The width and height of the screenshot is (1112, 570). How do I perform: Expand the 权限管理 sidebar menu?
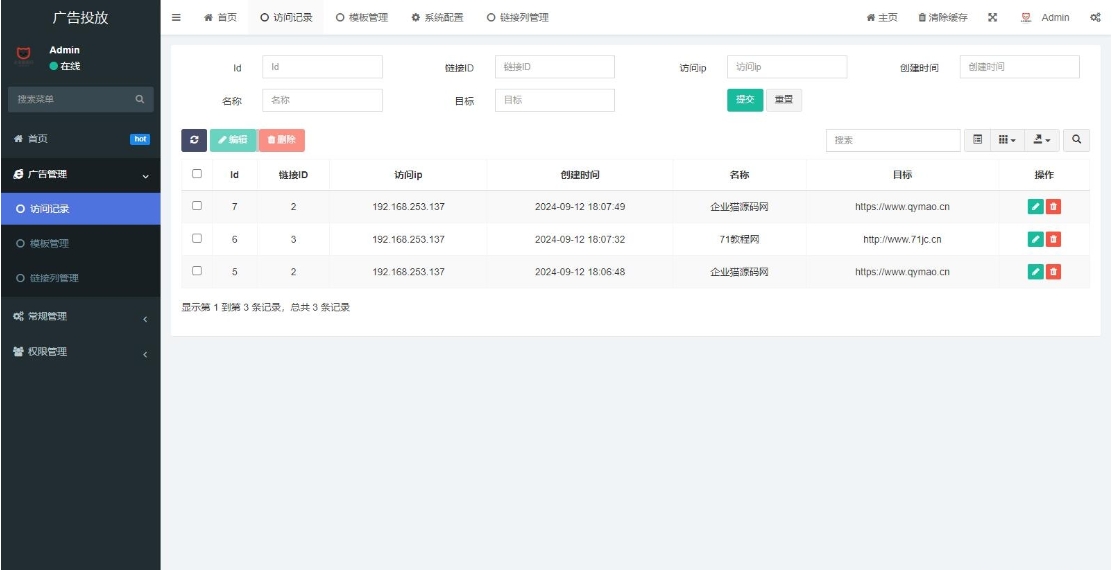[80, 352]
